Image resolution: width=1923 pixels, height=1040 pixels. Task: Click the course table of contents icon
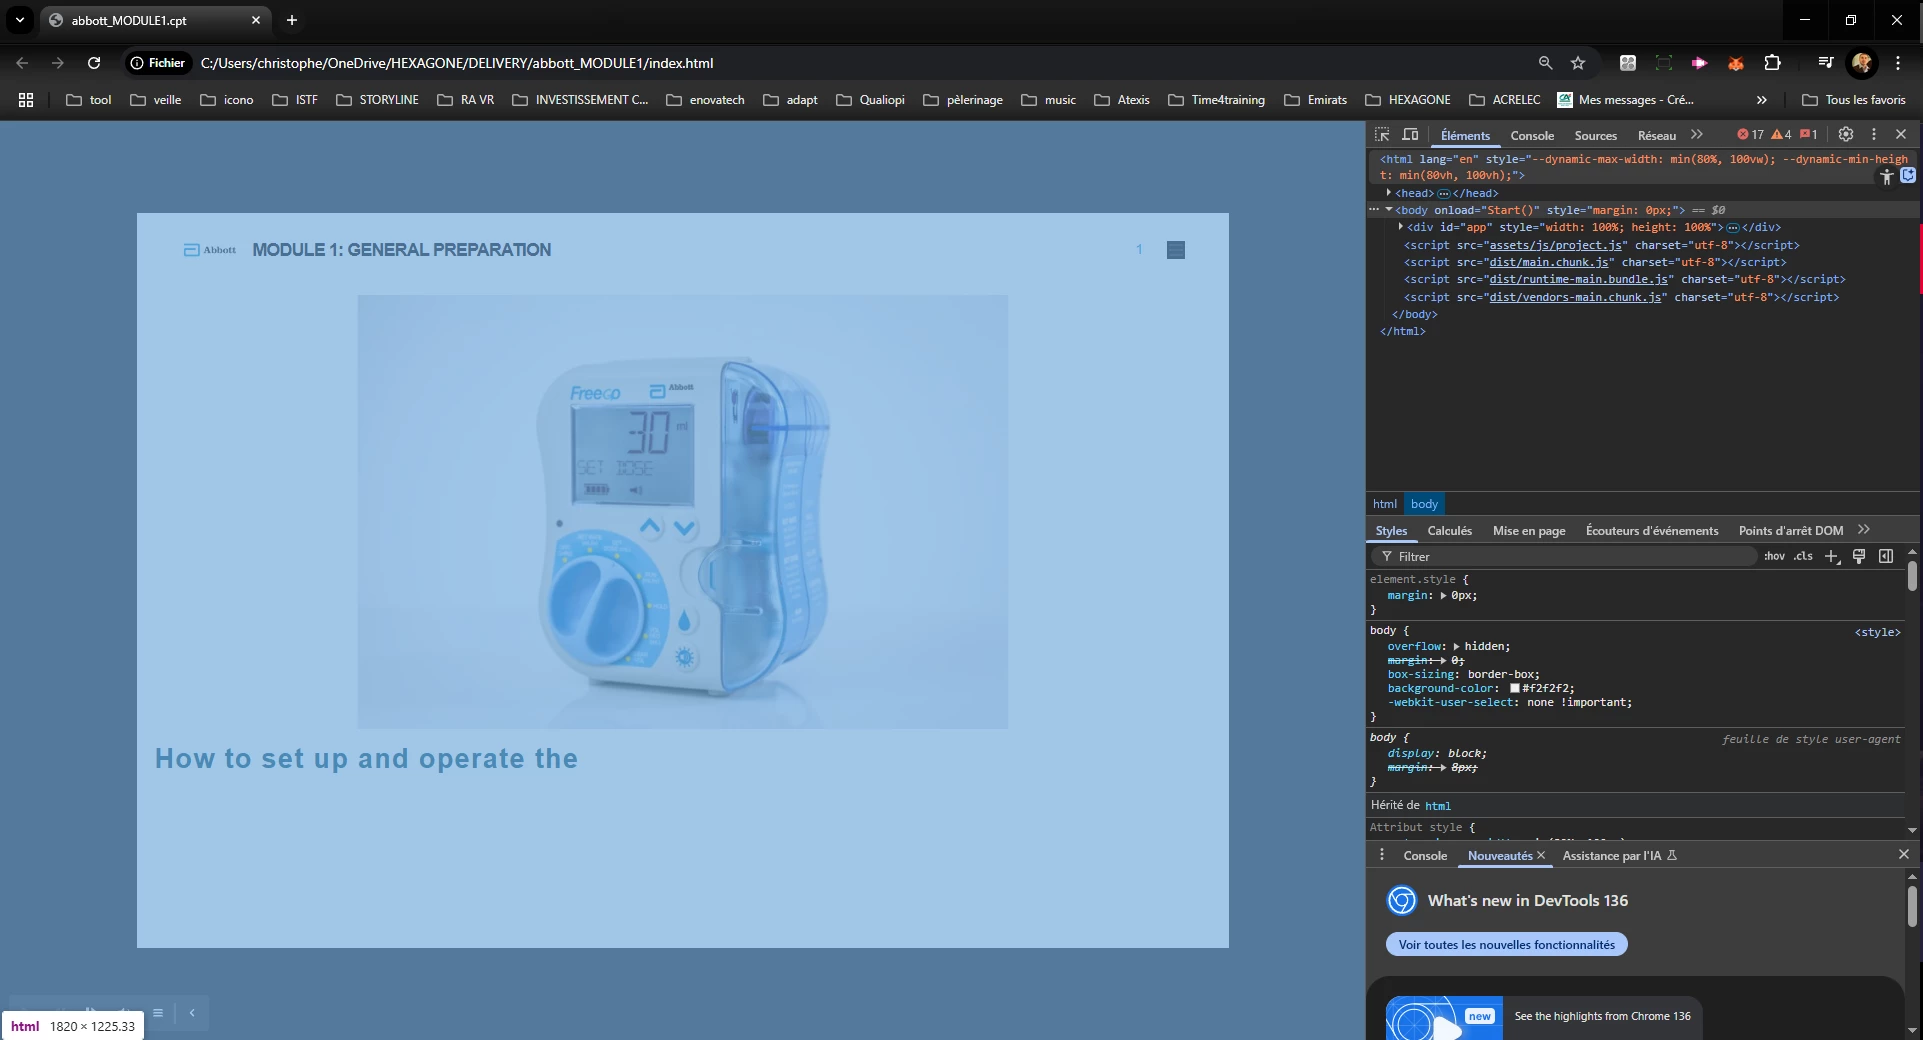1176,250
